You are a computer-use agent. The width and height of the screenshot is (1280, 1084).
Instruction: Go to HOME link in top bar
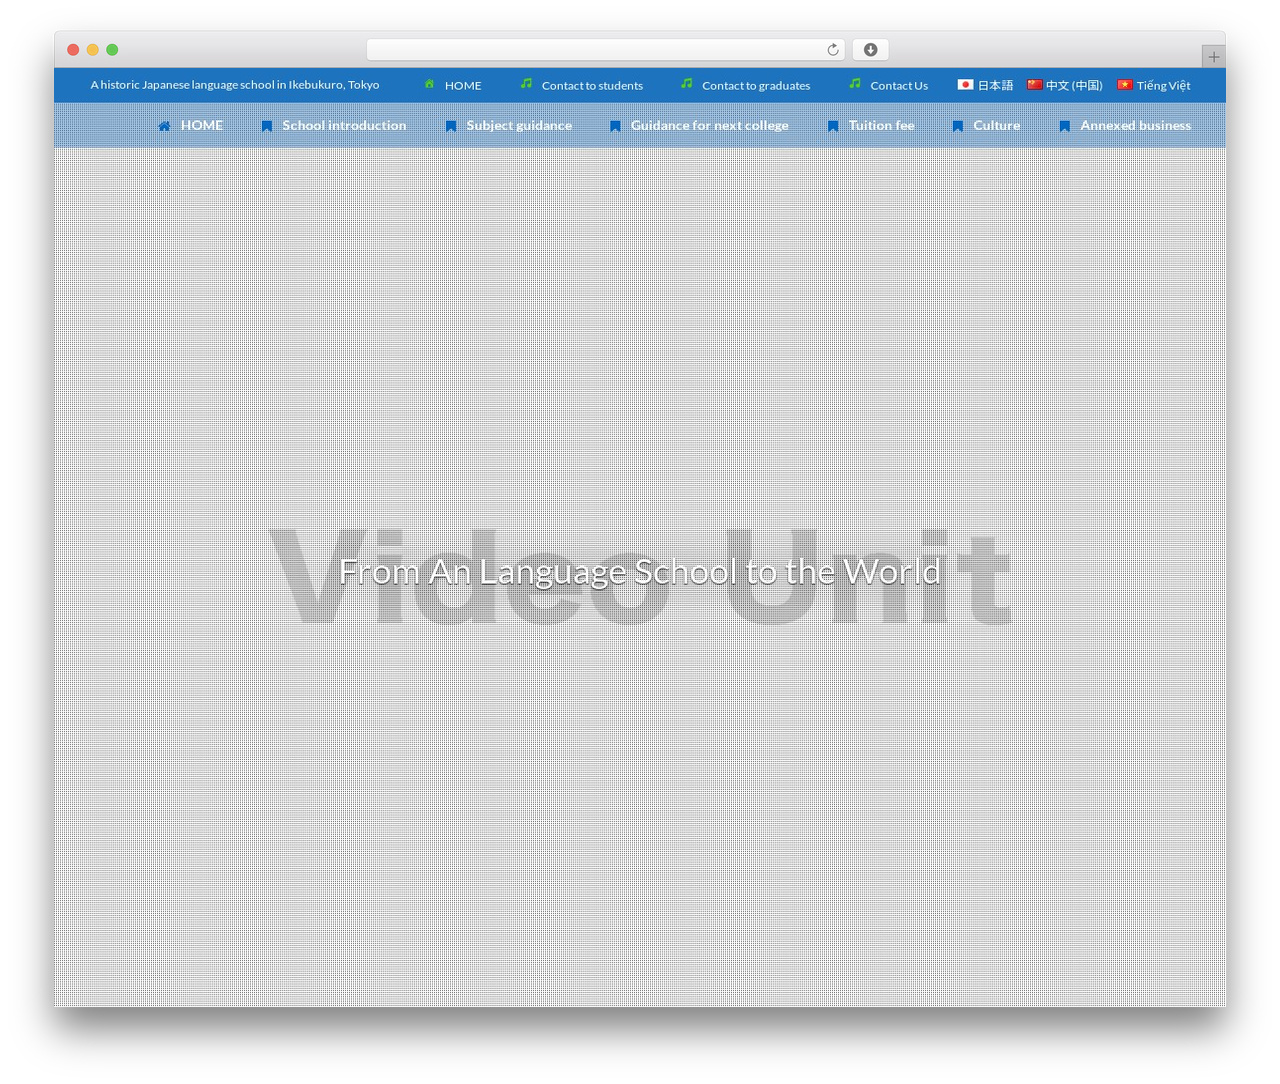coord(463,85)
